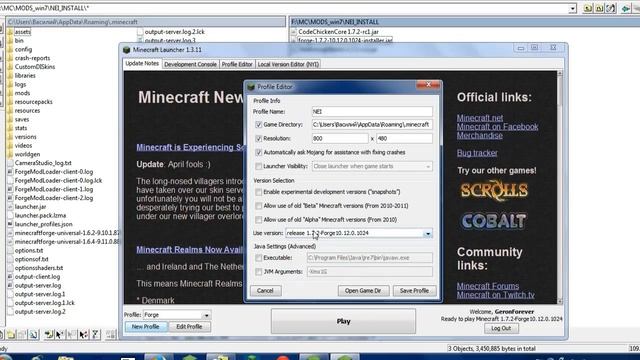Select CodeChickenCore 1.7.2-rc1.jar in right panel
Screen dimensions: 640x360
[338, 31]
